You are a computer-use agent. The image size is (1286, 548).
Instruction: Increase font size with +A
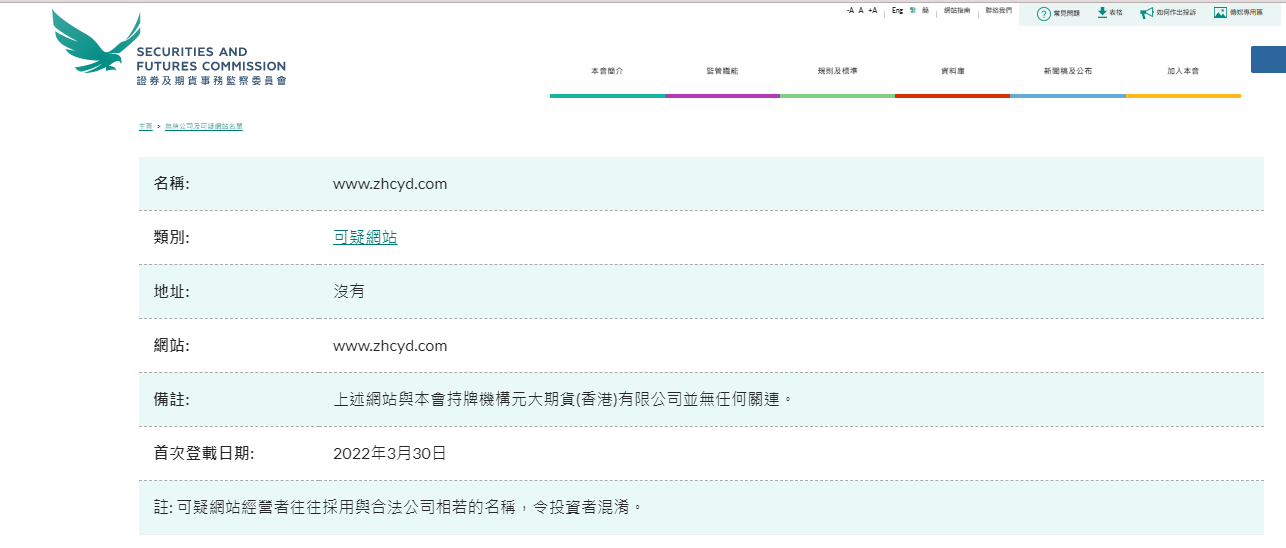click(x=872, y=10)
